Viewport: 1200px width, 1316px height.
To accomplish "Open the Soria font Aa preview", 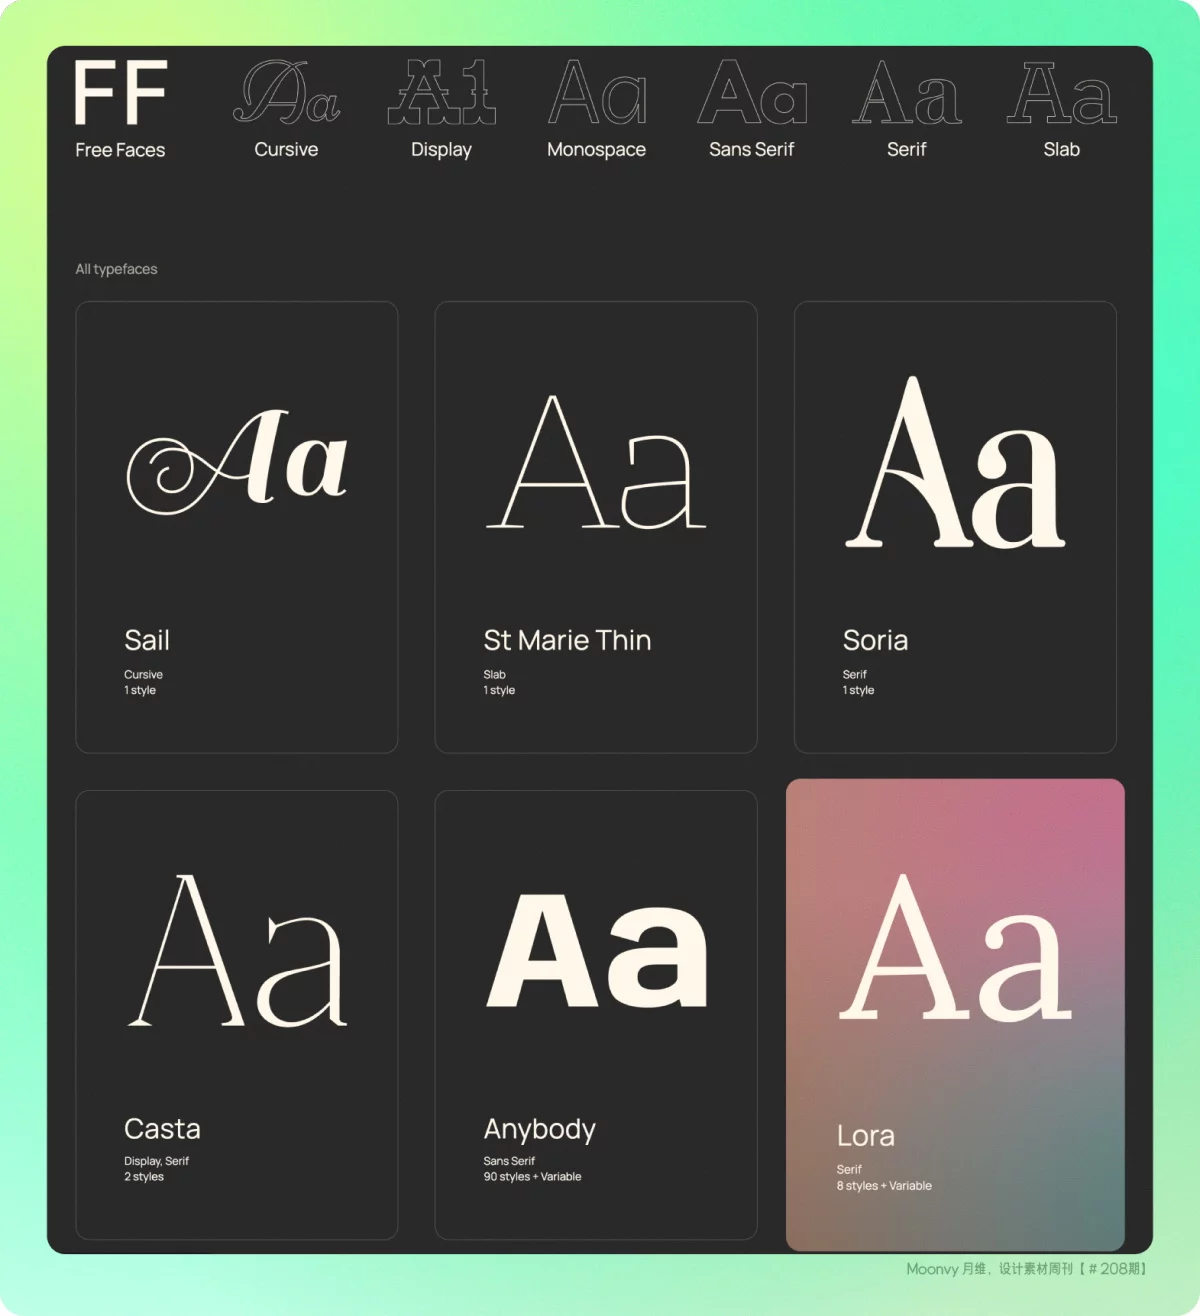I will (x=955, y=463).
